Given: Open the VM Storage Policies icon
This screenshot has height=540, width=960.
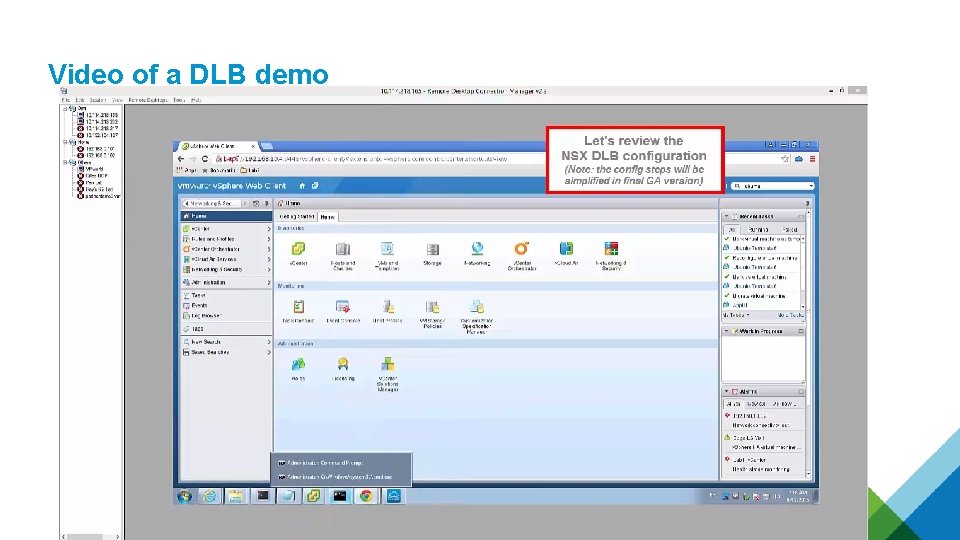Looking at the screenshot, I should [432, 306].
